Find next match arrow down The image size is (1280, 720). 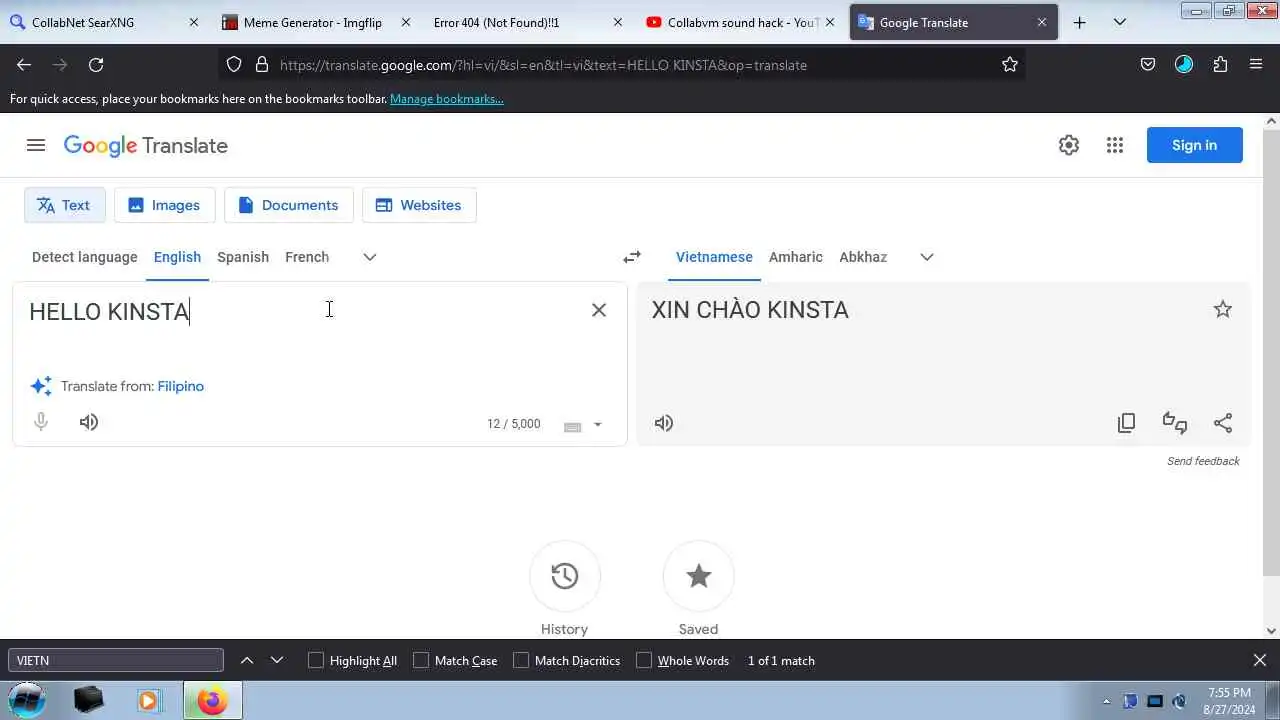tap(277, 660)
